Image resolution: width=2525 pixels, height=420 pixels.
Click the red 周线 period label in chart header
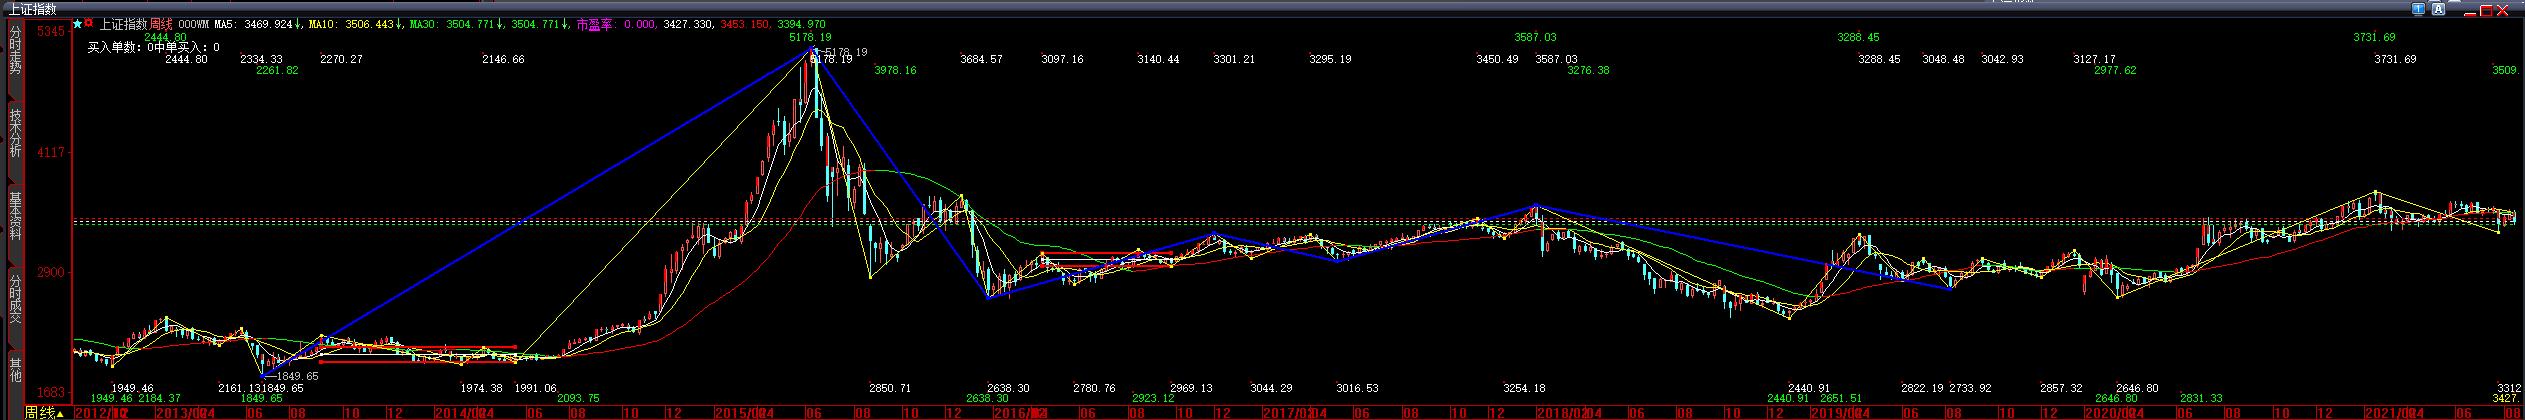[161, 24]
